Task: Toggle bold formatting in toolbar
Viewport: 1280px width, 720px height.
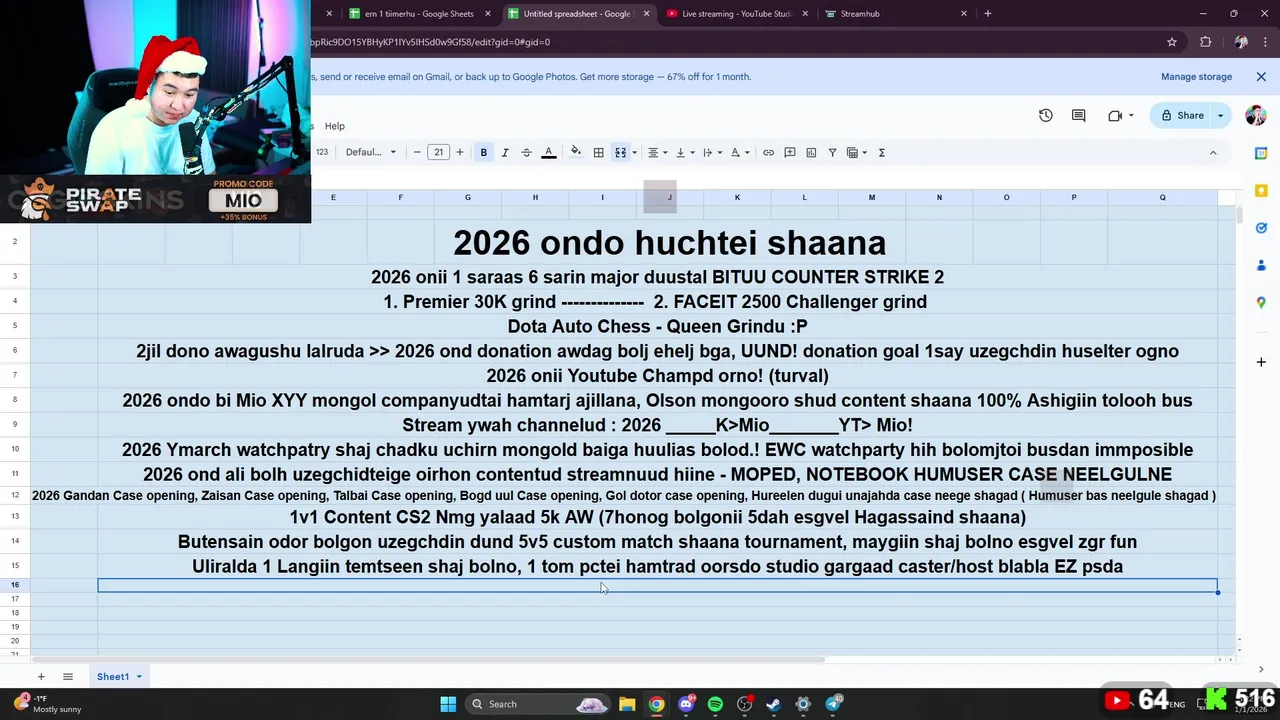Action: [483, 152]
